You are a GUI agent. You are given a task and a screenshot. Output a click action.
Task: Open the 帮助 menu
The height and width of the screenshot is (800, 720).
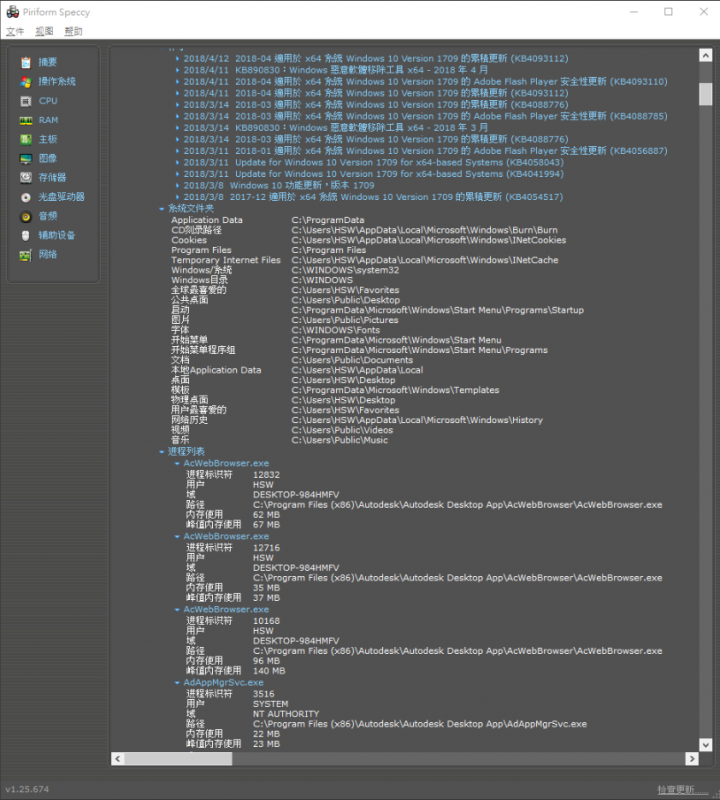[73, 32]
